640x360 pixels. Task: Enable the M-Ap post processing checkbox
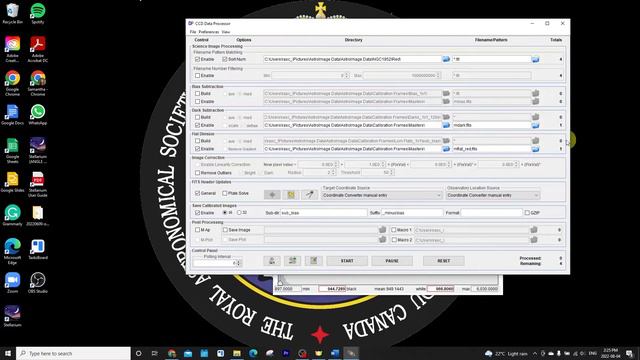(198, 230)
